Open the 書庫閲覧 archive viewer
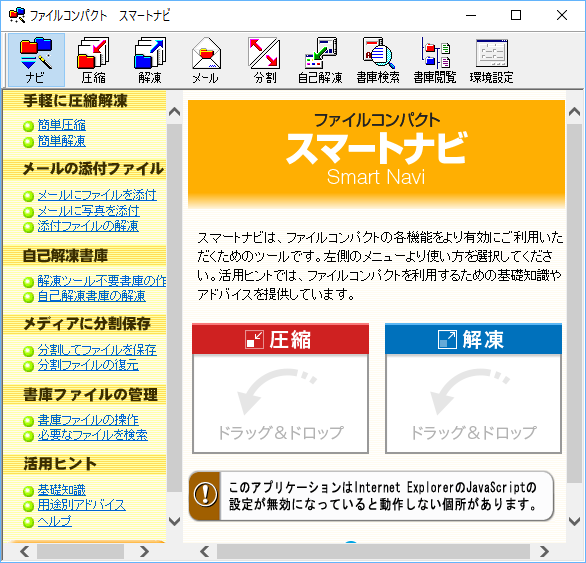 coord(435,60)
